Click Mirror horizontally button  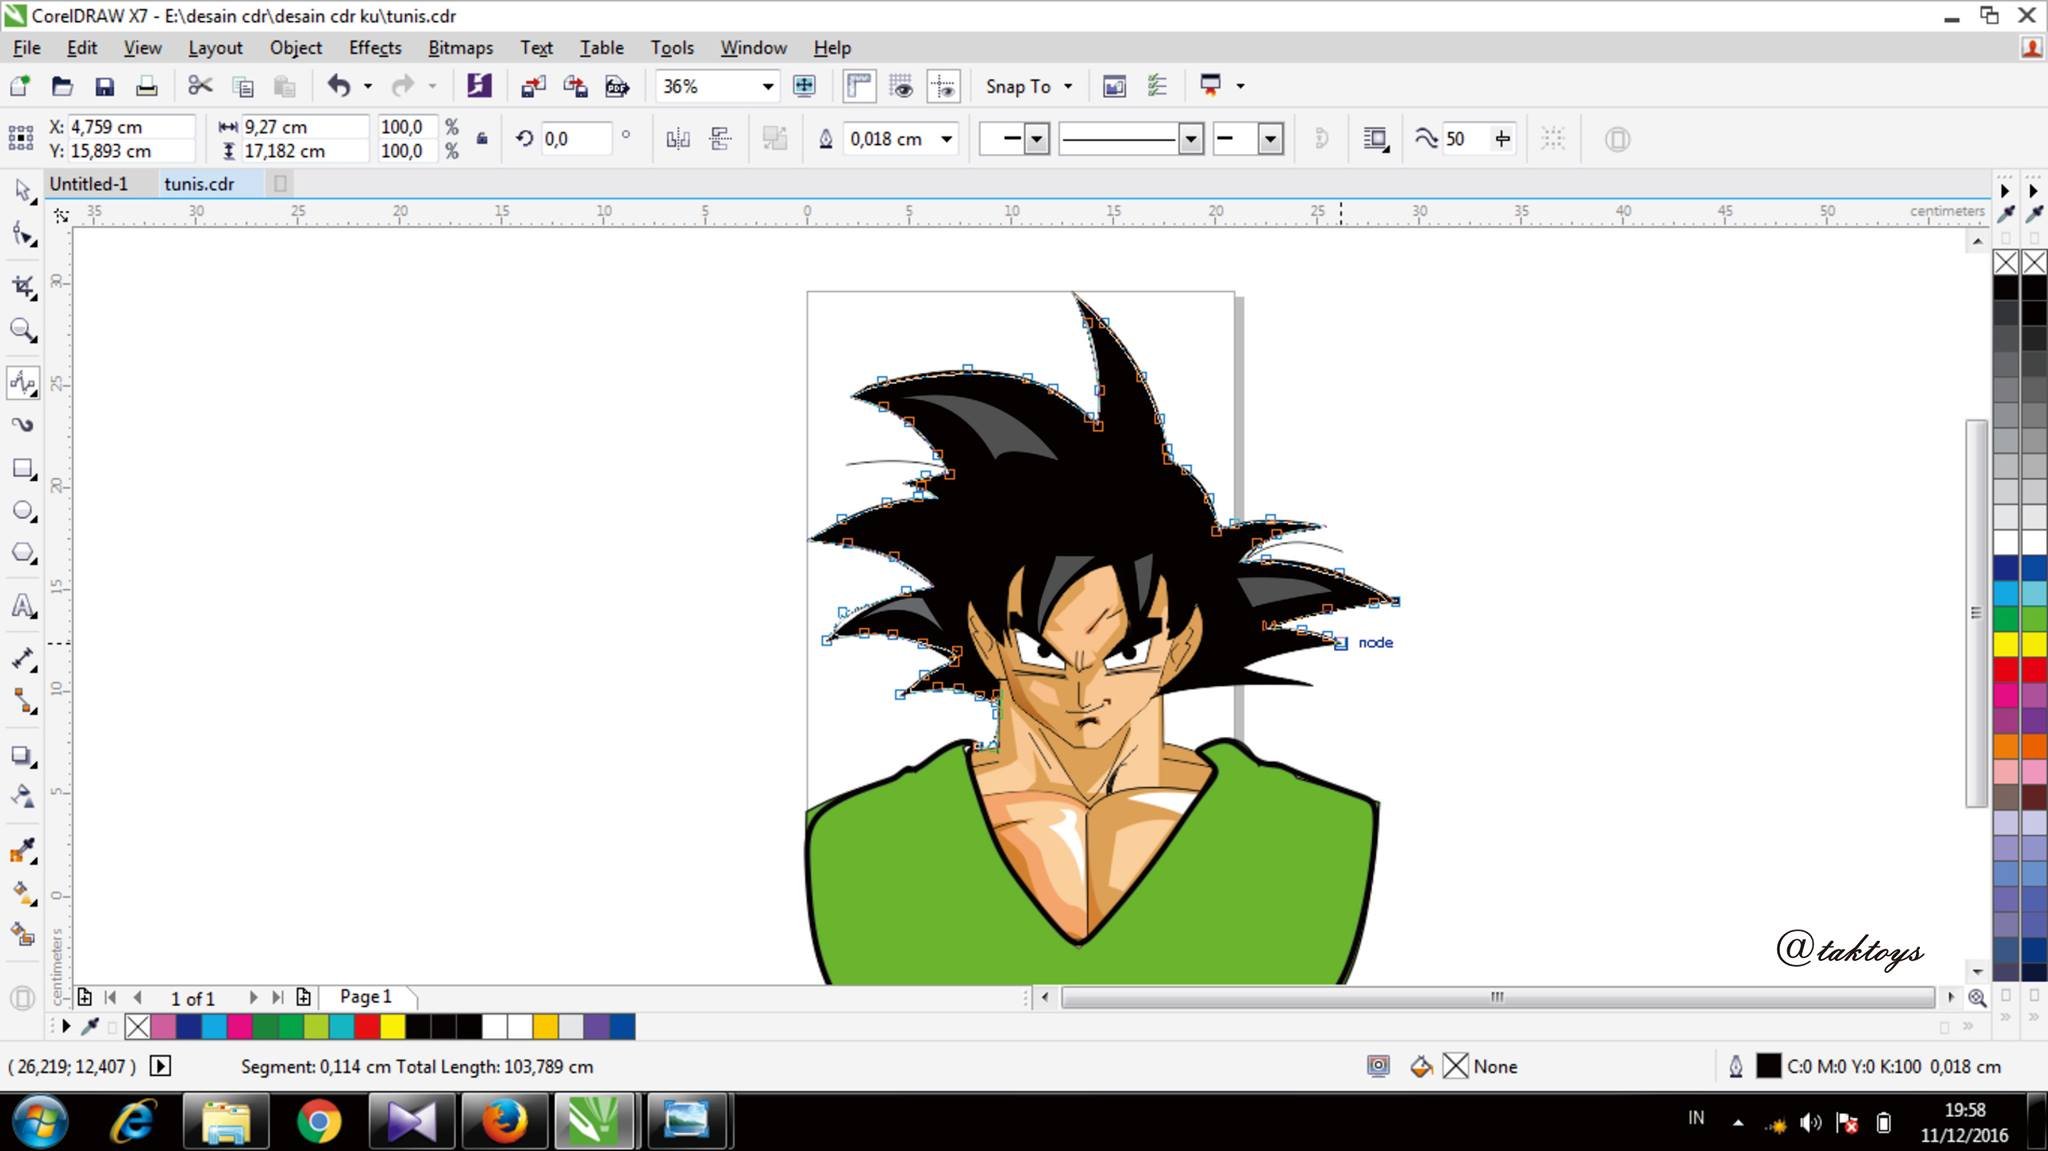tap(678, 139)
